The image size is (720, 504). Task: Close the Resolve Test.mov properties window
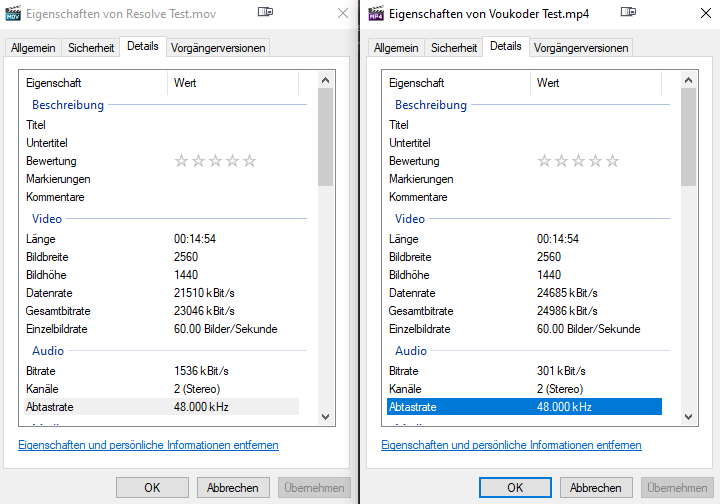[342, 13]
